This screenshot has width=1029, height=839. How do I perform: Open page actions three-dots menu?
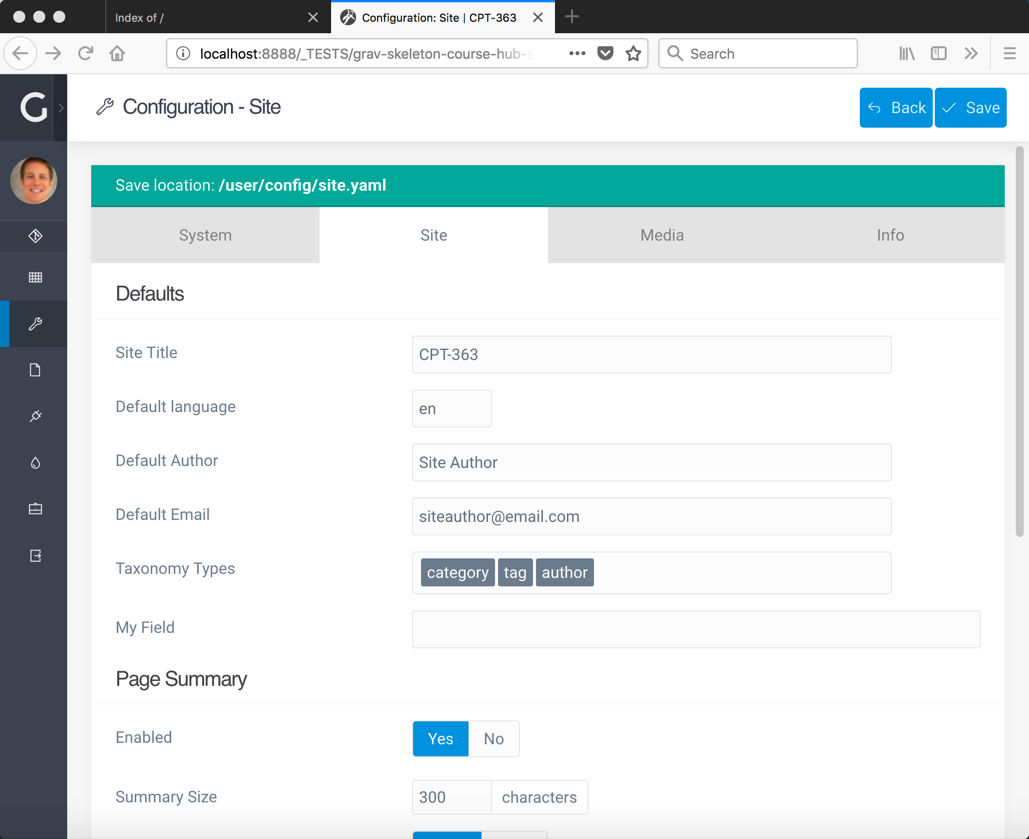click(577, 53)
